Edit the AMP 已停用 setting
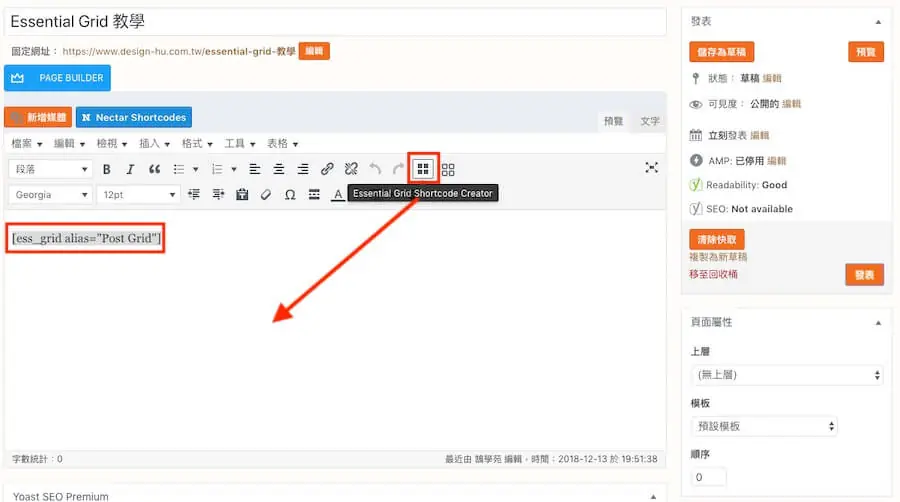 (x=776, y=161)
